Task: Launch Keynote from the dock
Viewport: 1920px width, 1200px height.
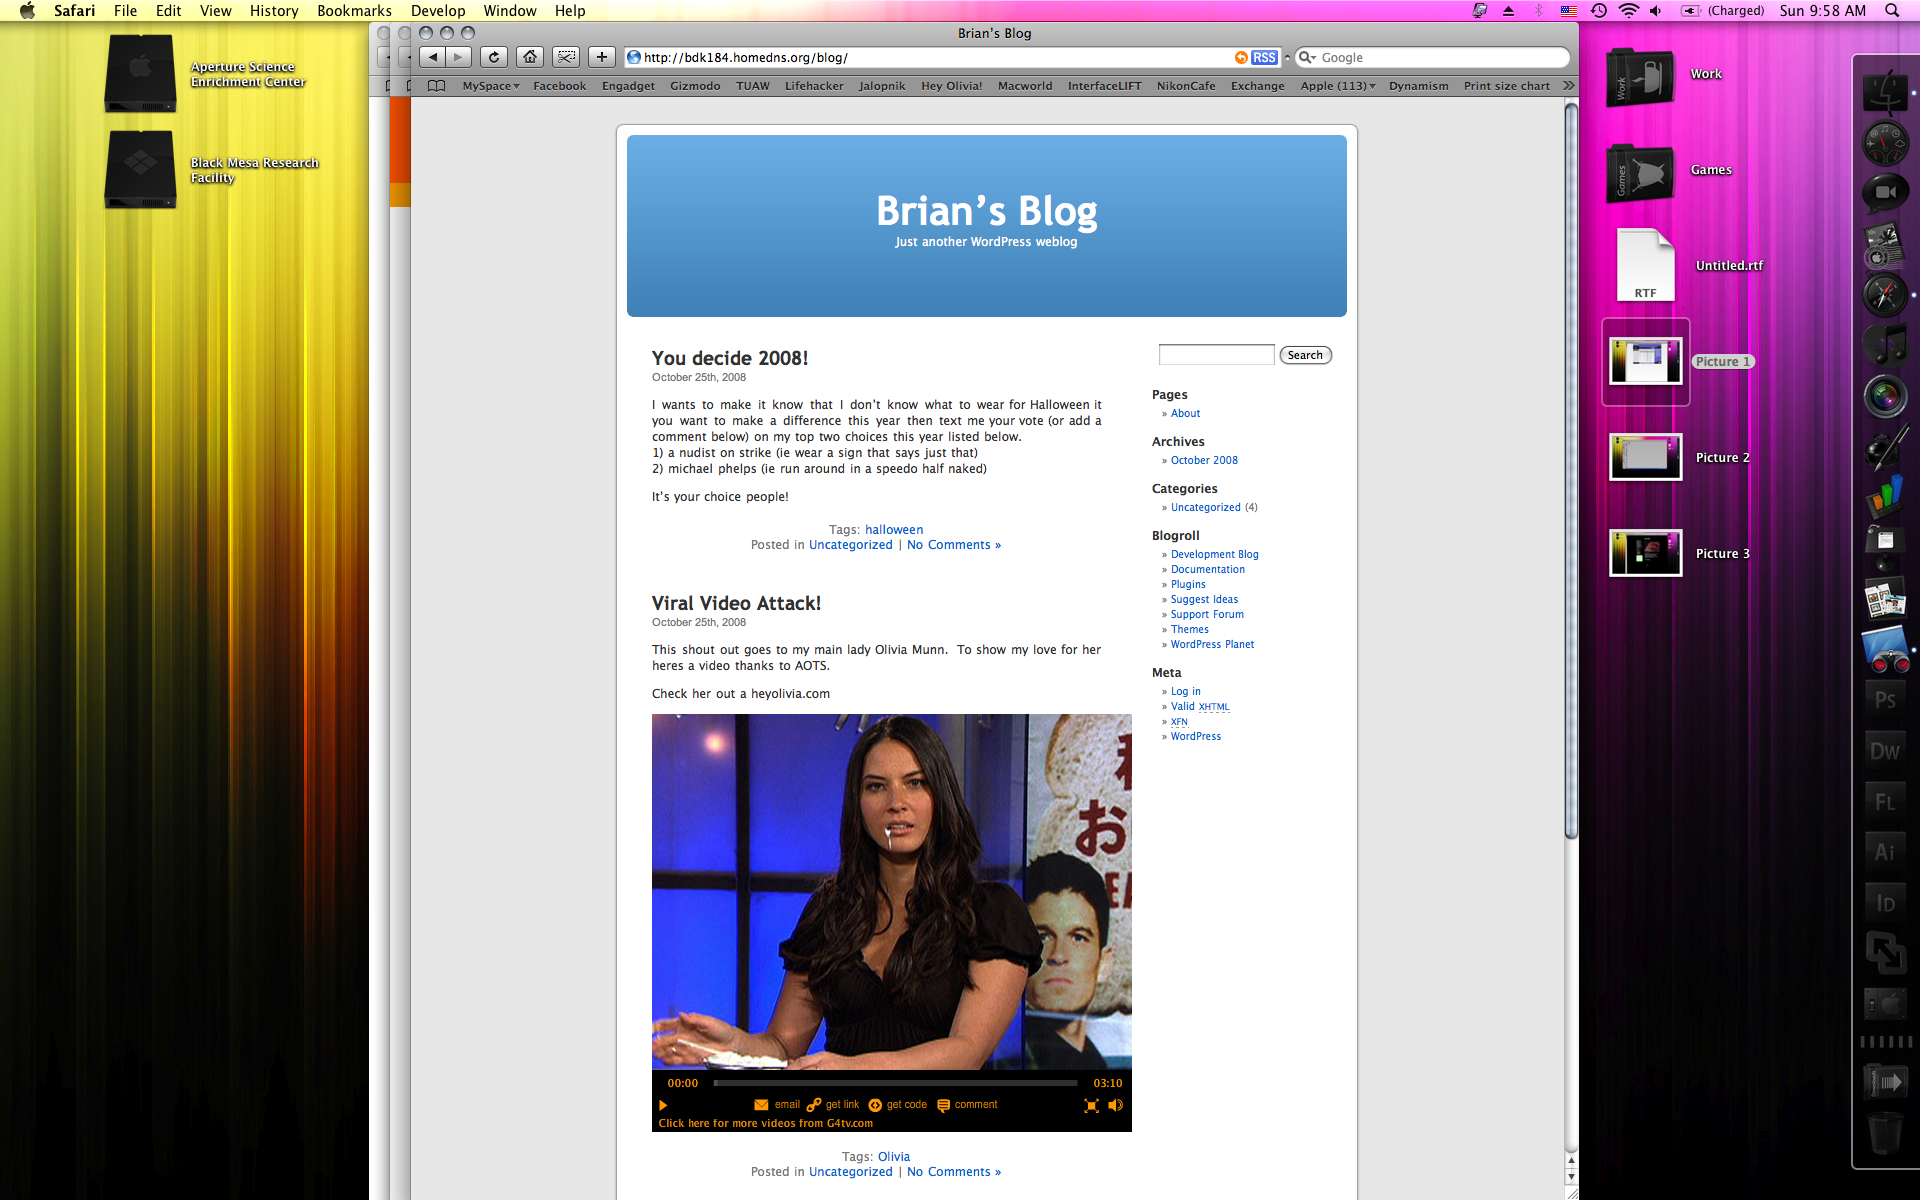Action: [1885, 548]
